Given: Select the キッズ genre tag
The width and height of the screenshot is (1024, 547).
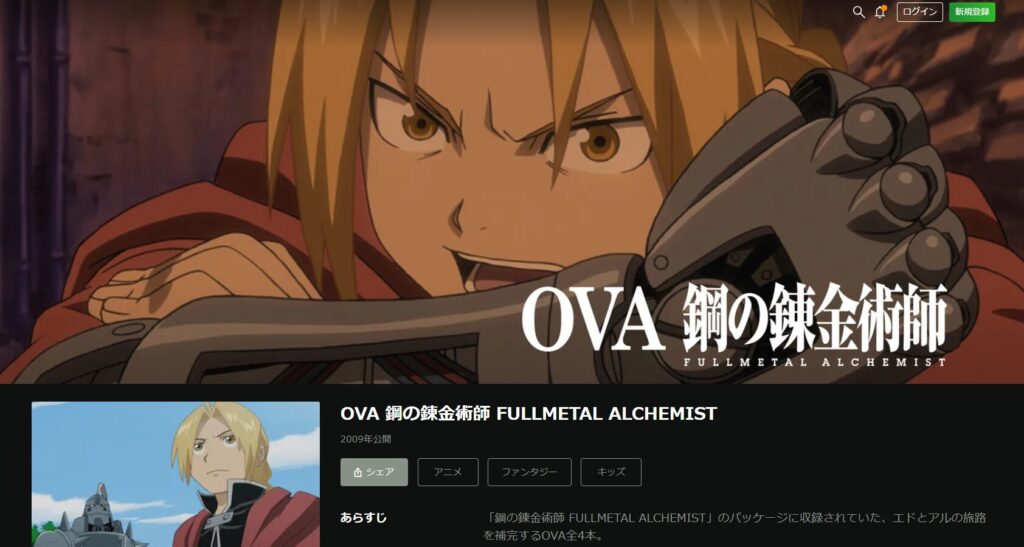Looking at the screenshot, I should click(611, 472).
